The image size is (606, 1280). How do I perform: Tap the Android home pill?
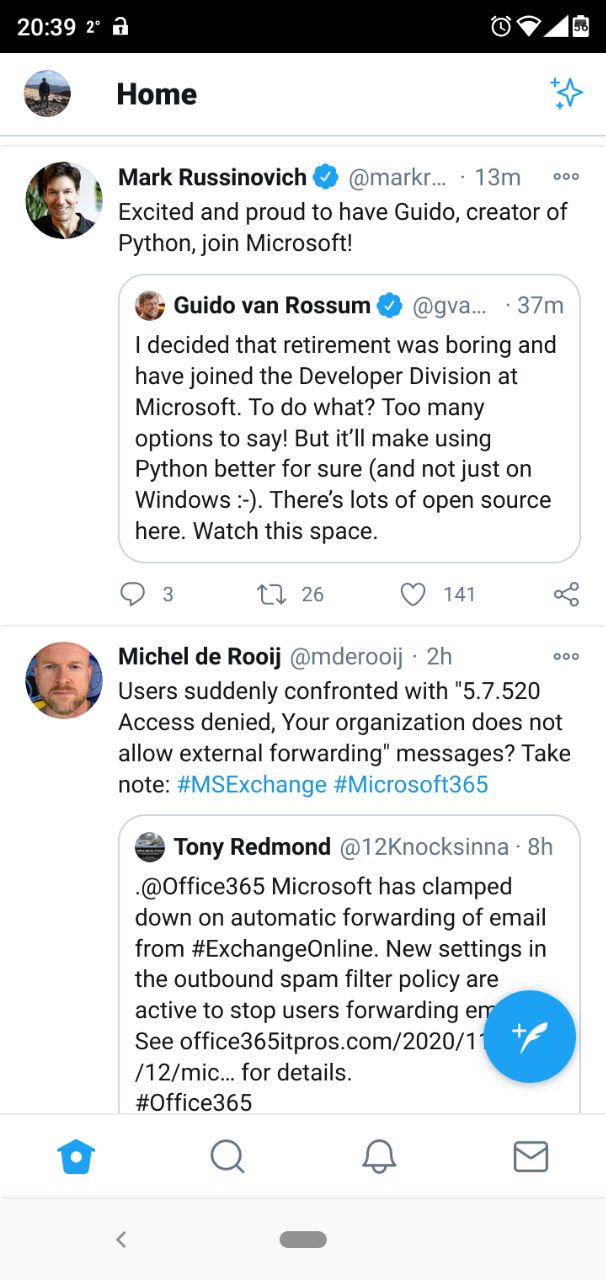click(303, 1239)
